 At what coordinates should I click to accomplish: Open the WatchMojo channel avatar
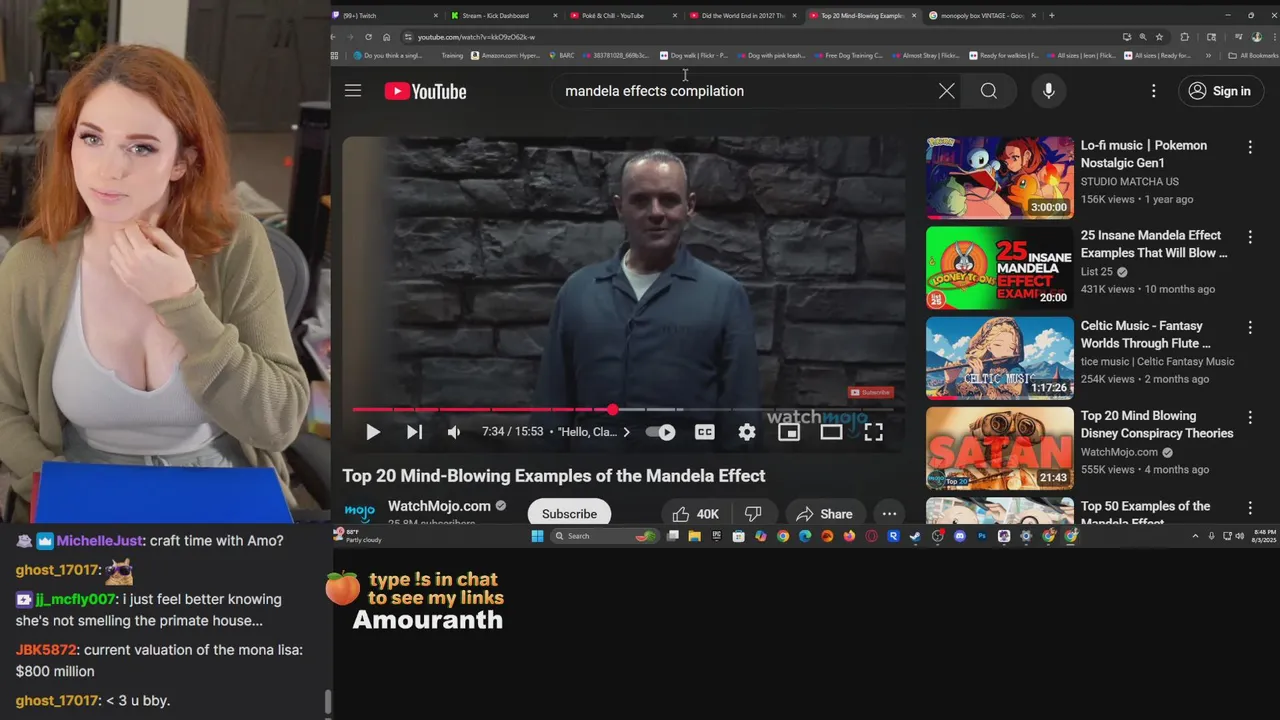coord(359,512)
